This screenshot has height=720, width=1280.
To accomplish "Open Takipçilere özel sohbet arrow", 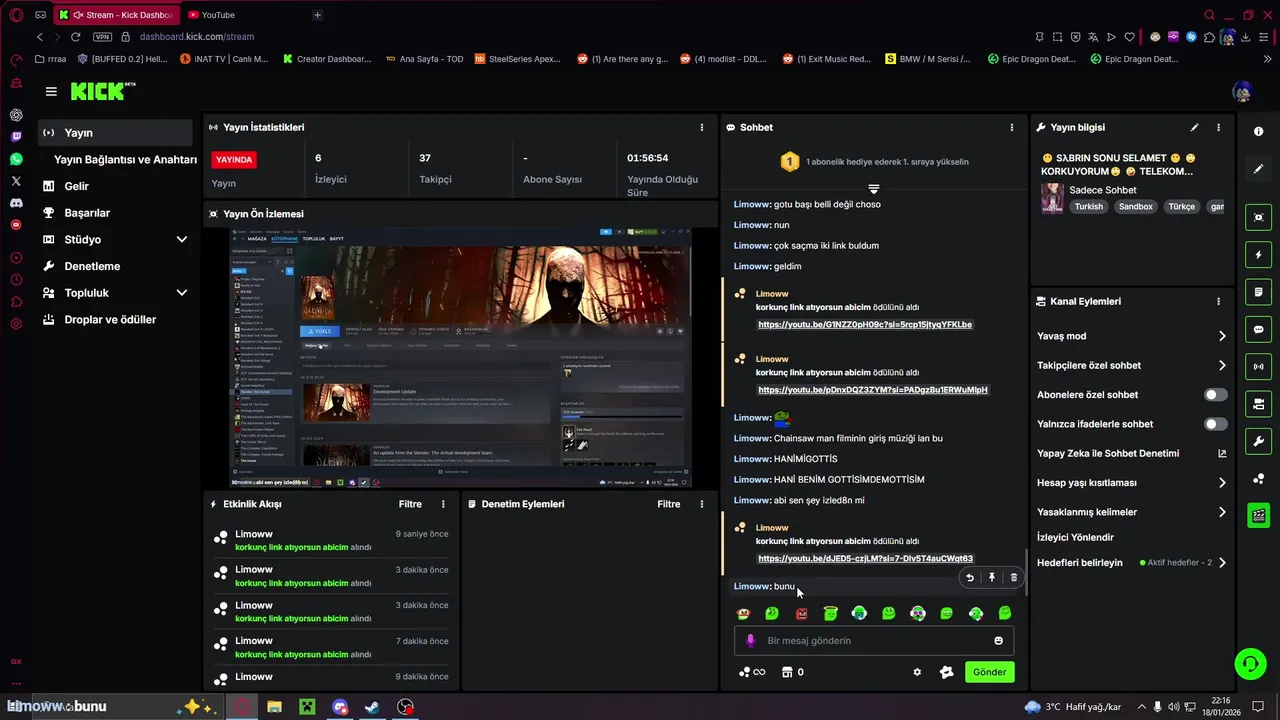I will 1222,366.
